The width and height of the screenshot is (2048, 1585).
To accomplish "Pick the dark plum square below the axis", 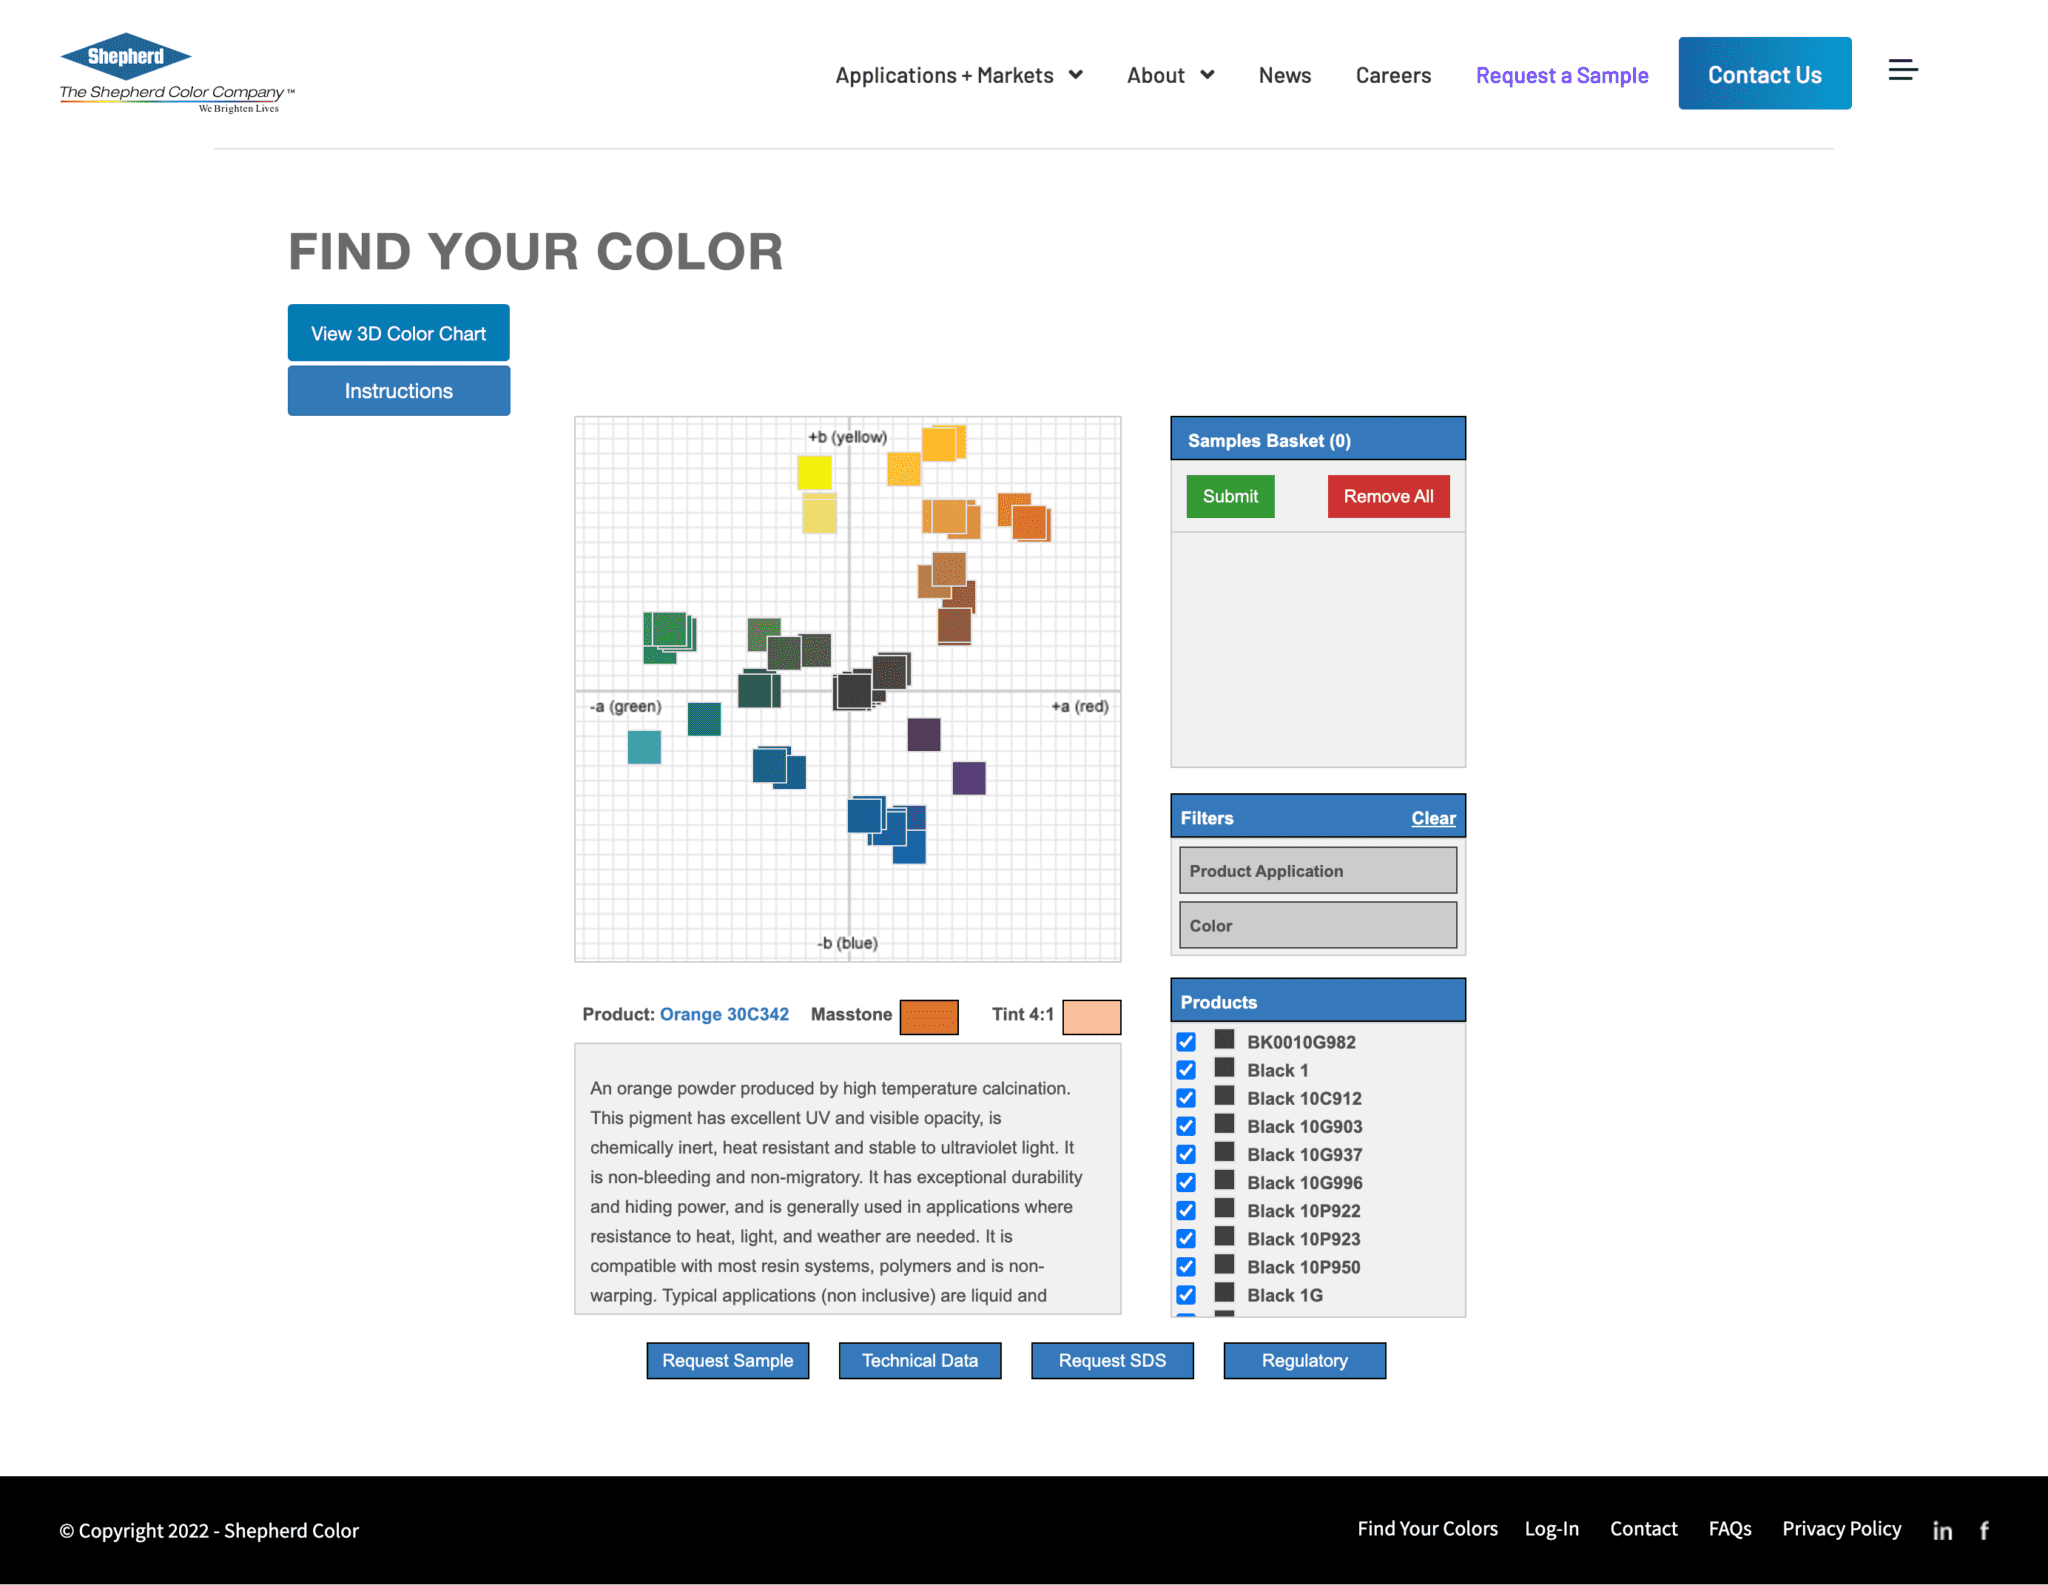I will click(x=924, y=734).
